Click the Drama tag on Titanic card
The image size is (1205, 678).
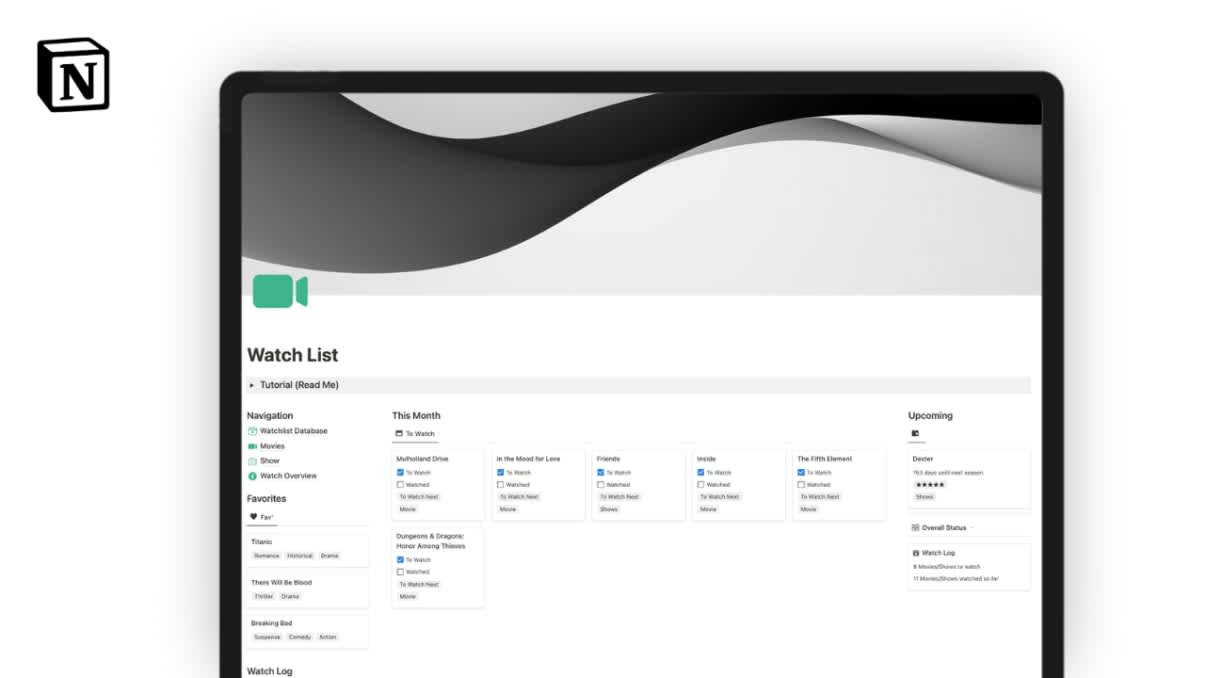coord(329,556)
